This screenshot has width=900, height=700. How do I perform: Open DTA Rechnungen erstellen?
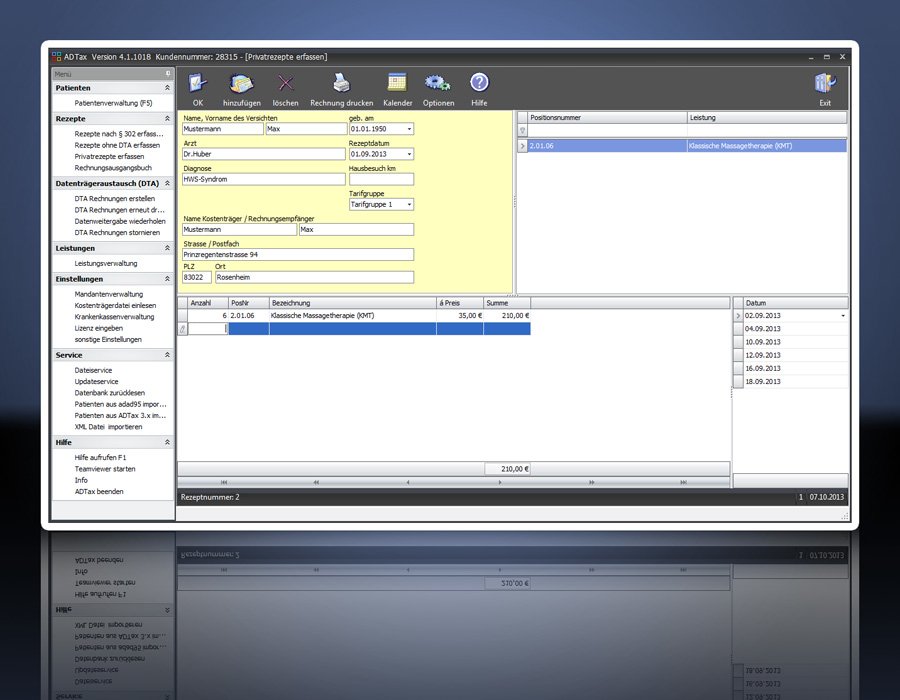(114, 199)
